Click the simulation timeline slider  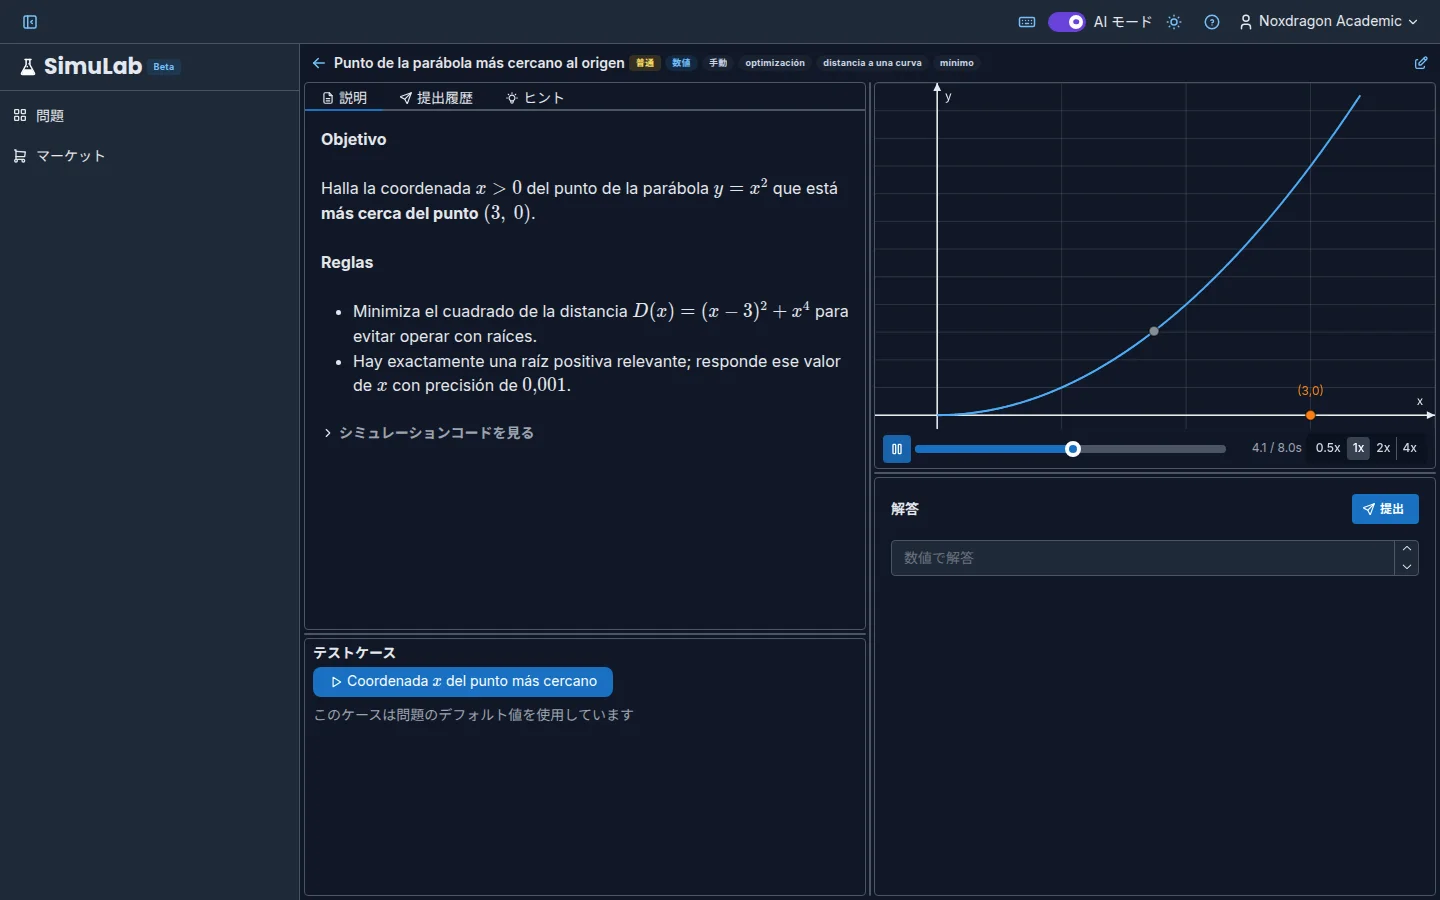coord(1070,449)
